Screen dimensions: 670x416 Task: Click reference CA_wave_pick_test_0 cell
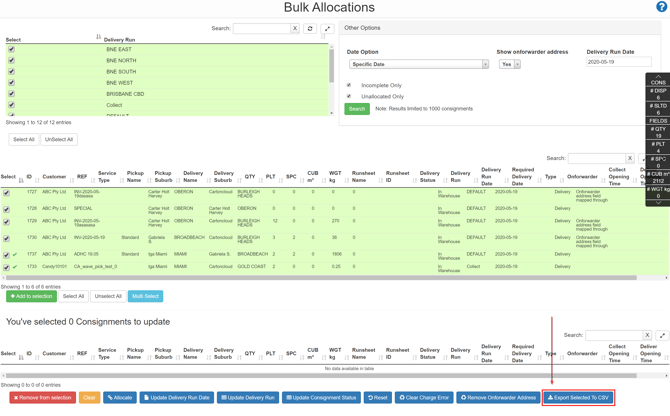96,267
